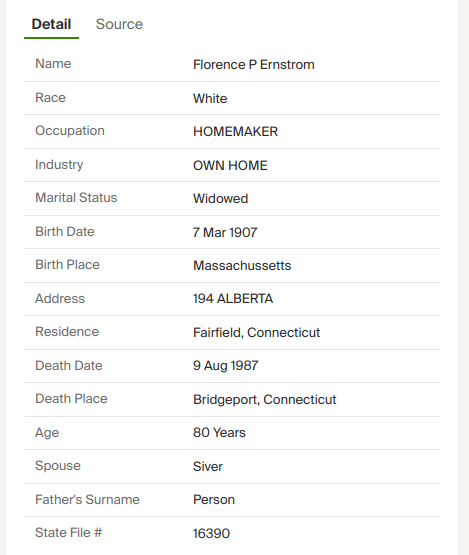This screenshot has width=469, height=555.
Task: Click the HOMEMAKER occupation value
Action: click(x=235, y=131)
